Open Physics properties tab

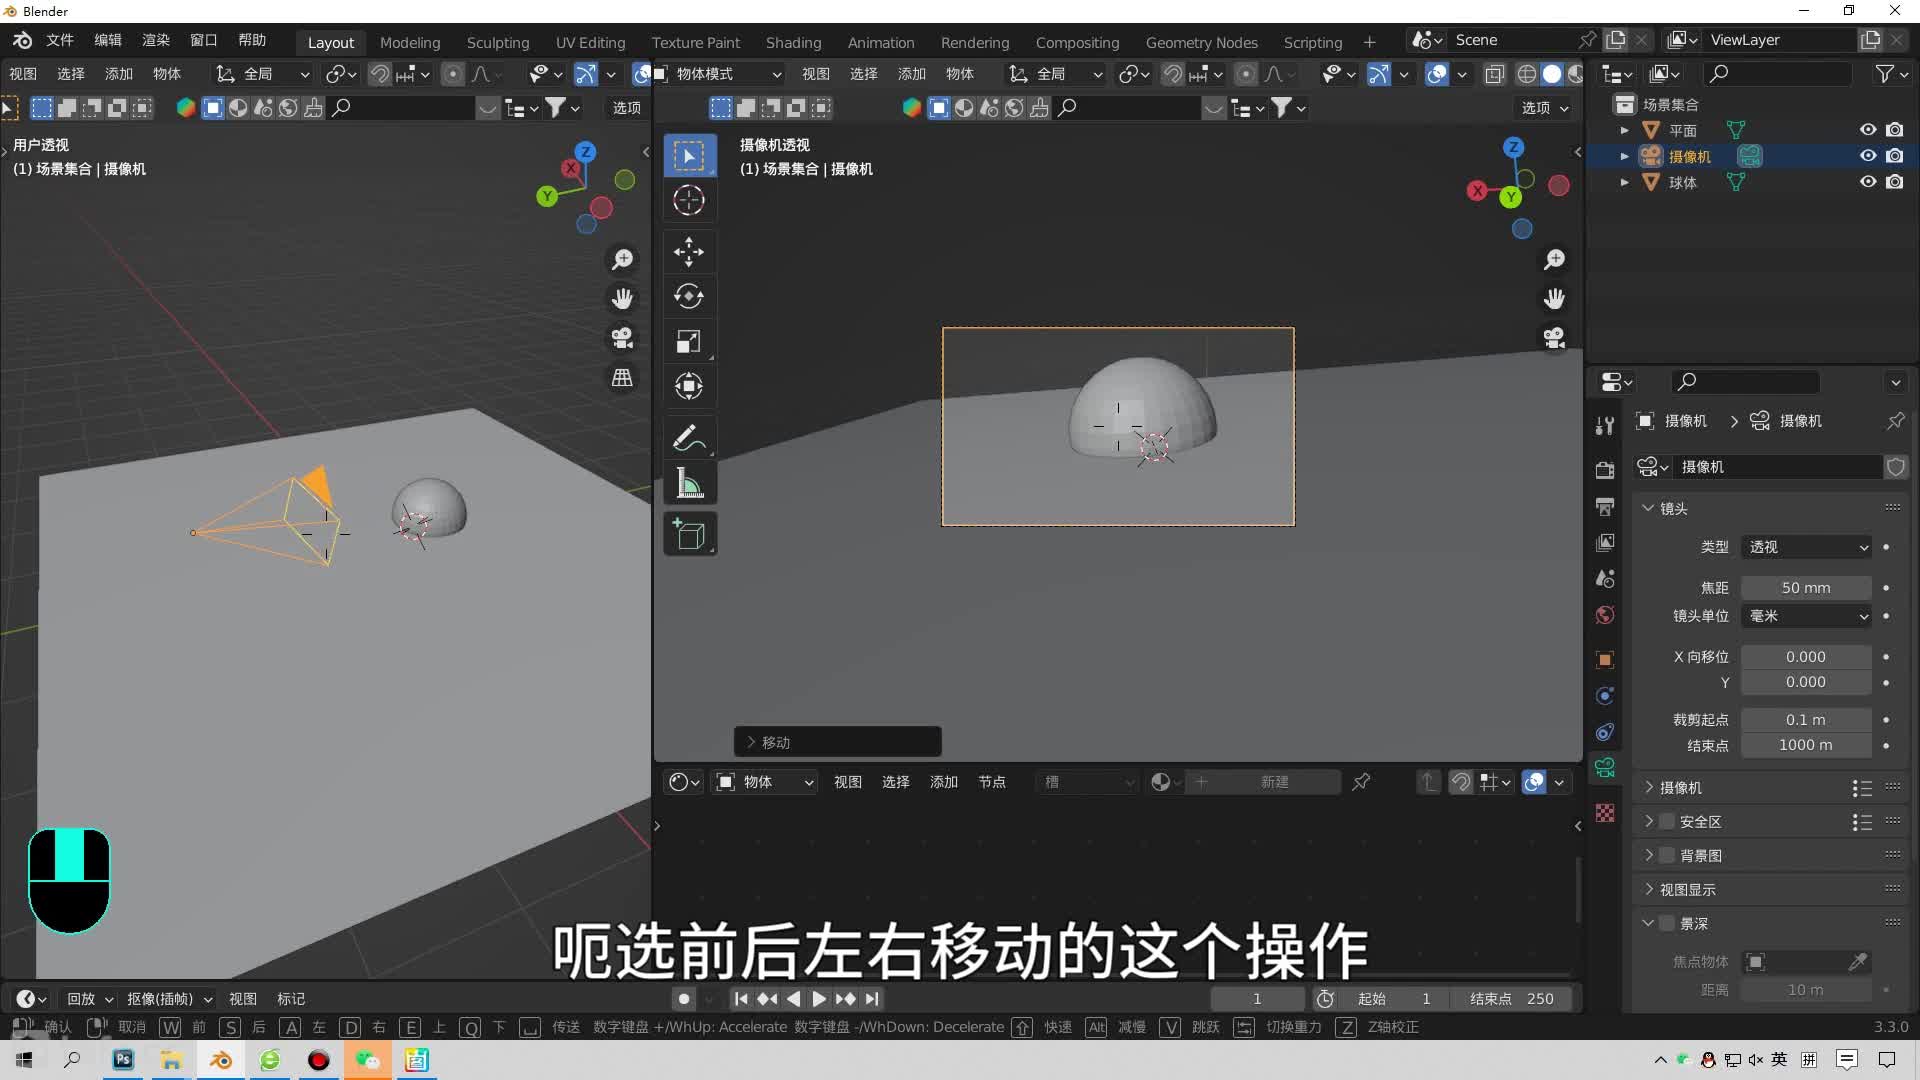pos(1605,695)
